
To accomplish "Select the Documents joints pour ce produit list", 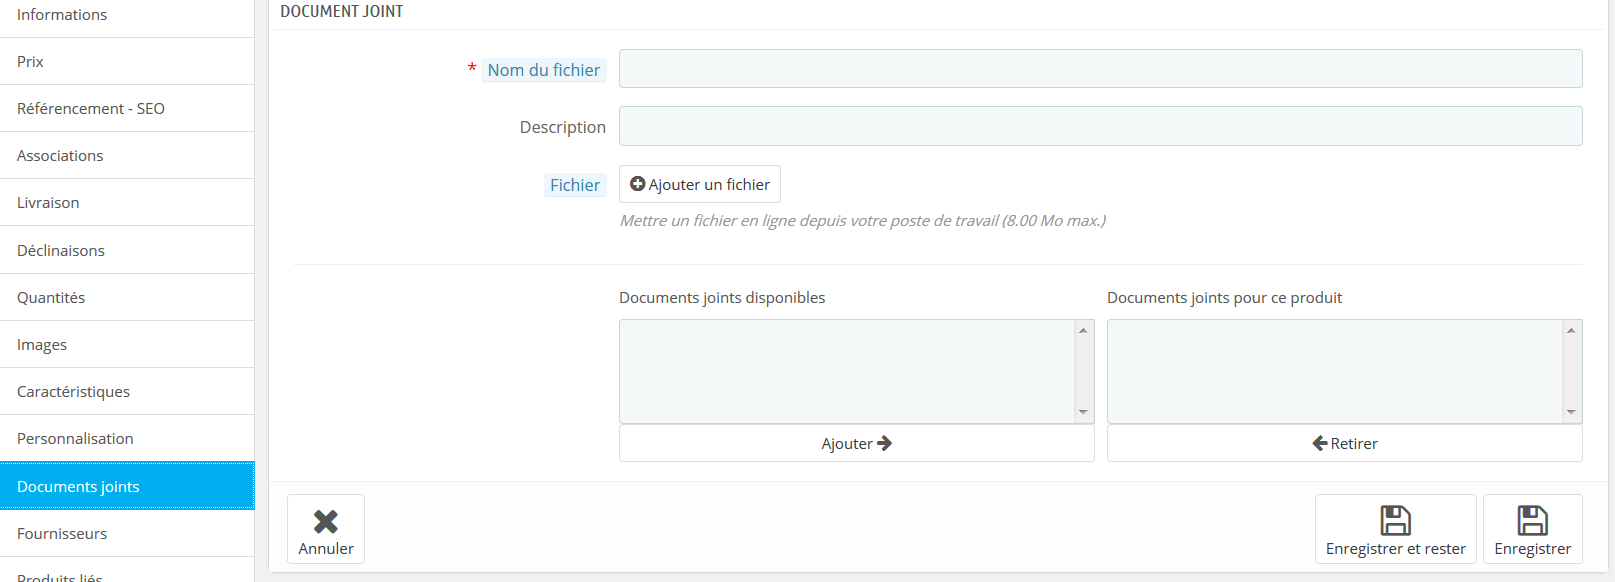I will [x=1344, y=371].
